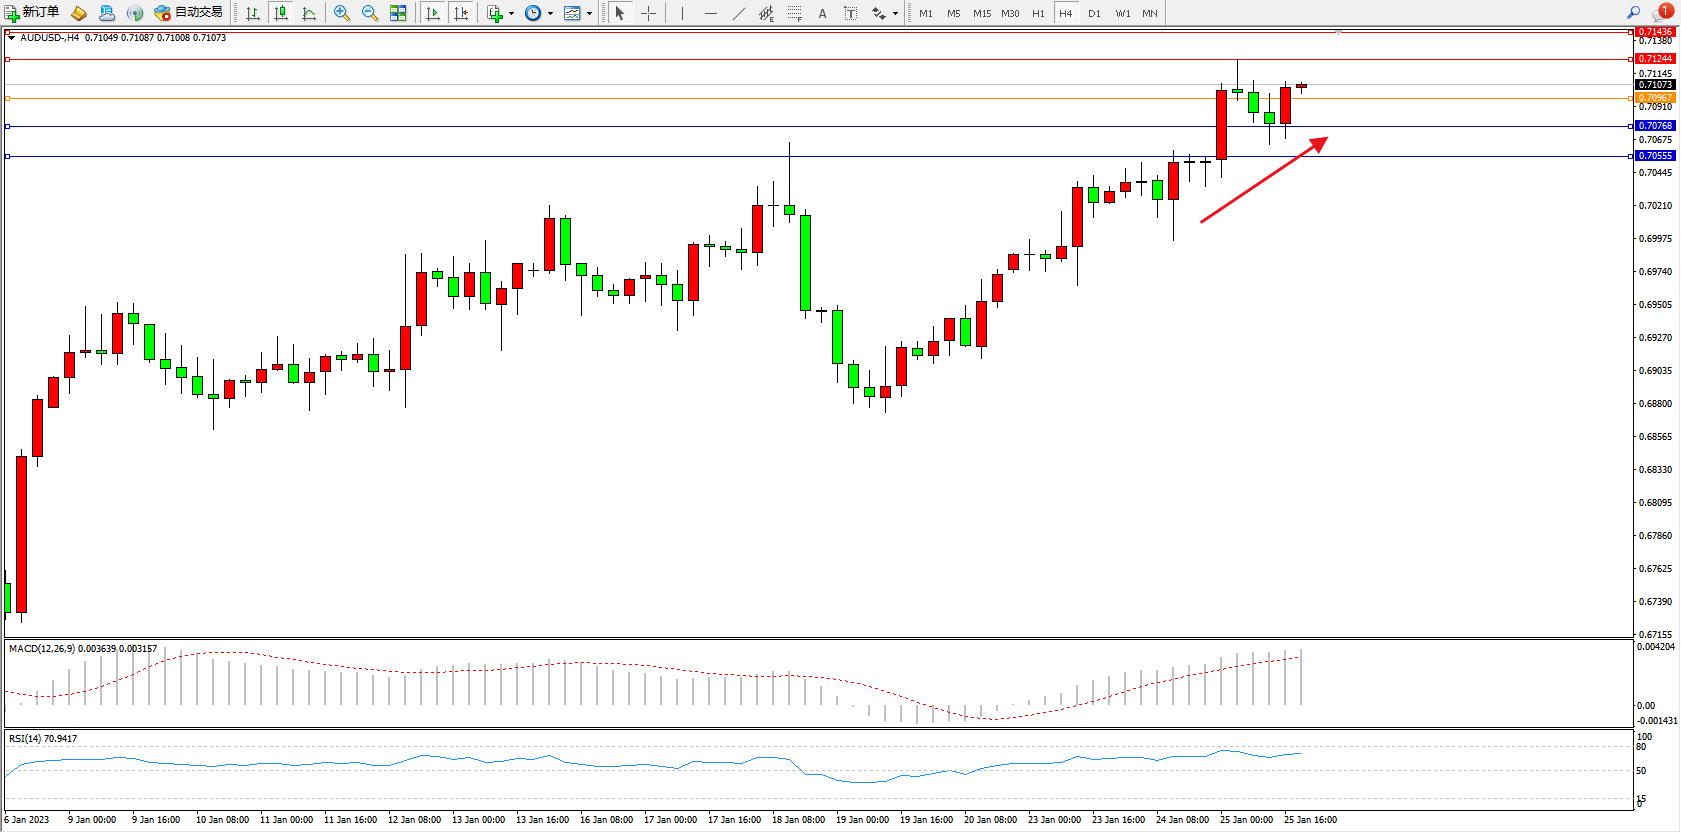Select candlestick chart type
Viewport: 1681px width, 833px height.
click(281, 13)
